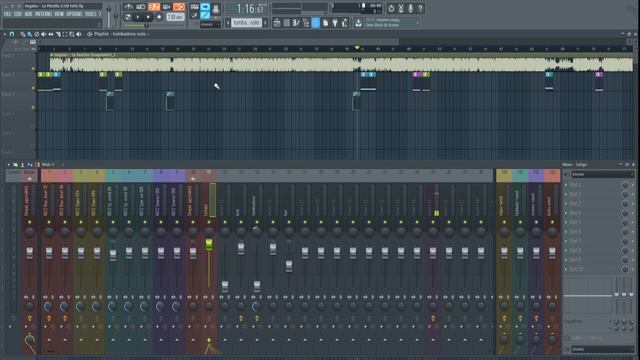Open the OPTIONS menu
The width and height of the screenshot is (640, 360).
[74, 14]
